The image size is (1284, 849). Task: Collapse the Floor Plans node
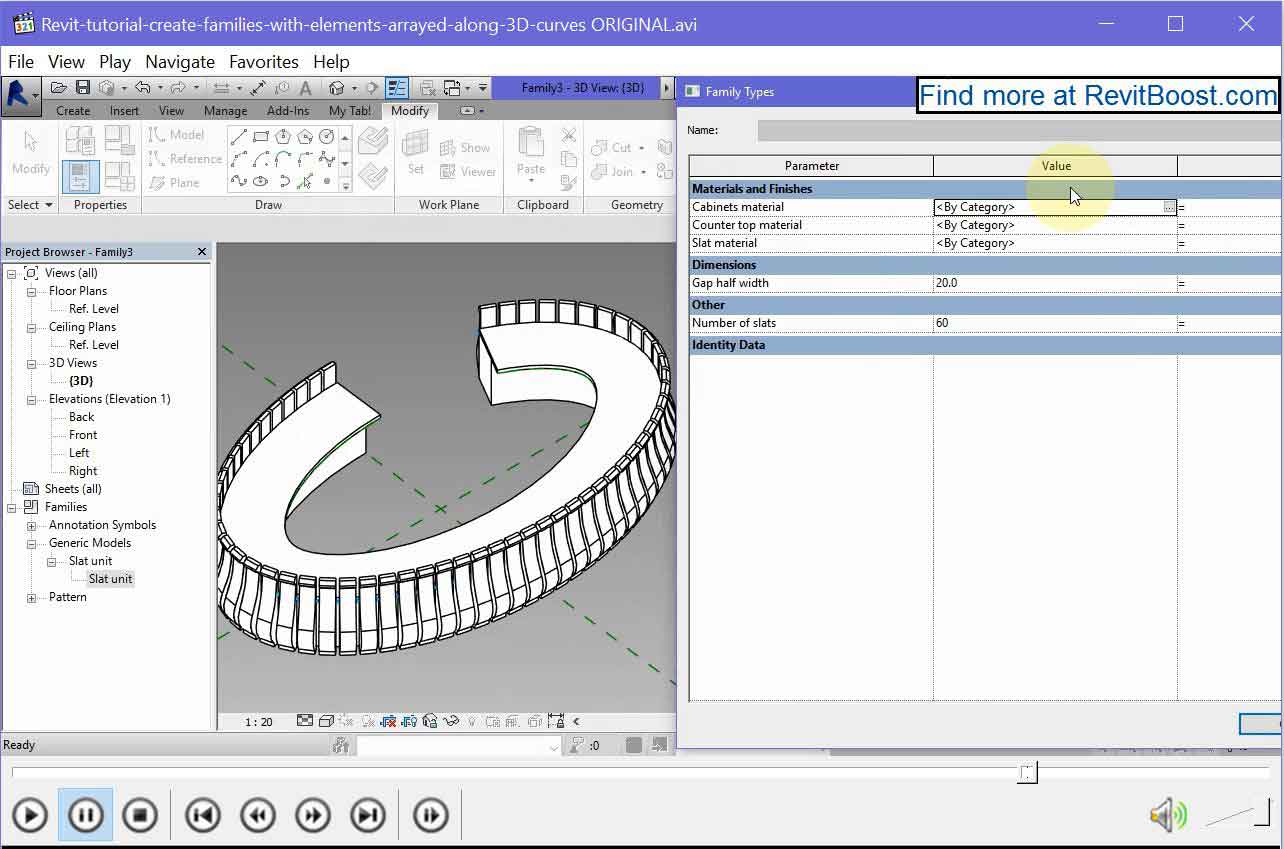tap(31, 291)
